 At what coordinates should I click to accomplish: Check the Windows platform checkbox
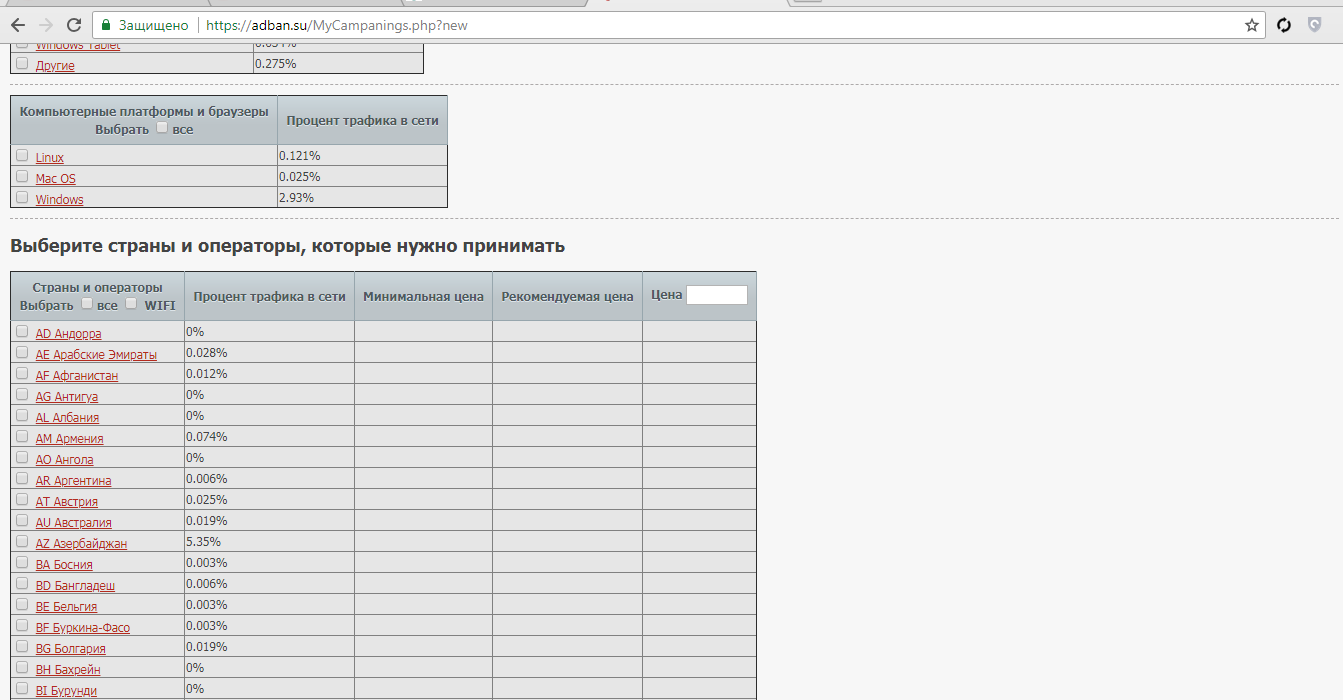(x=22, y=197)
